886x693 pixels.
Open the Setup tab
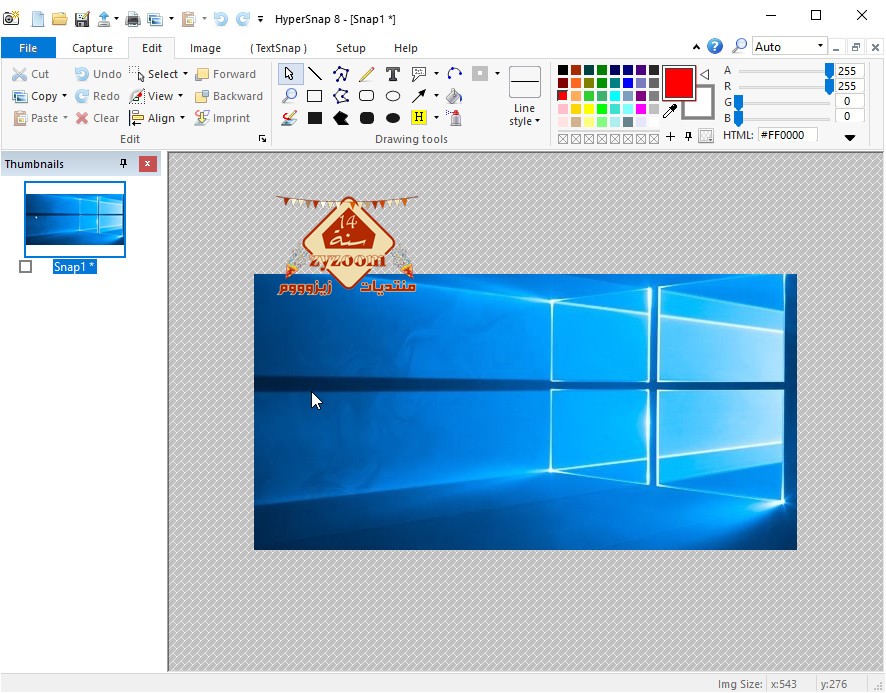pyautogui.click(x=350, y=48)
